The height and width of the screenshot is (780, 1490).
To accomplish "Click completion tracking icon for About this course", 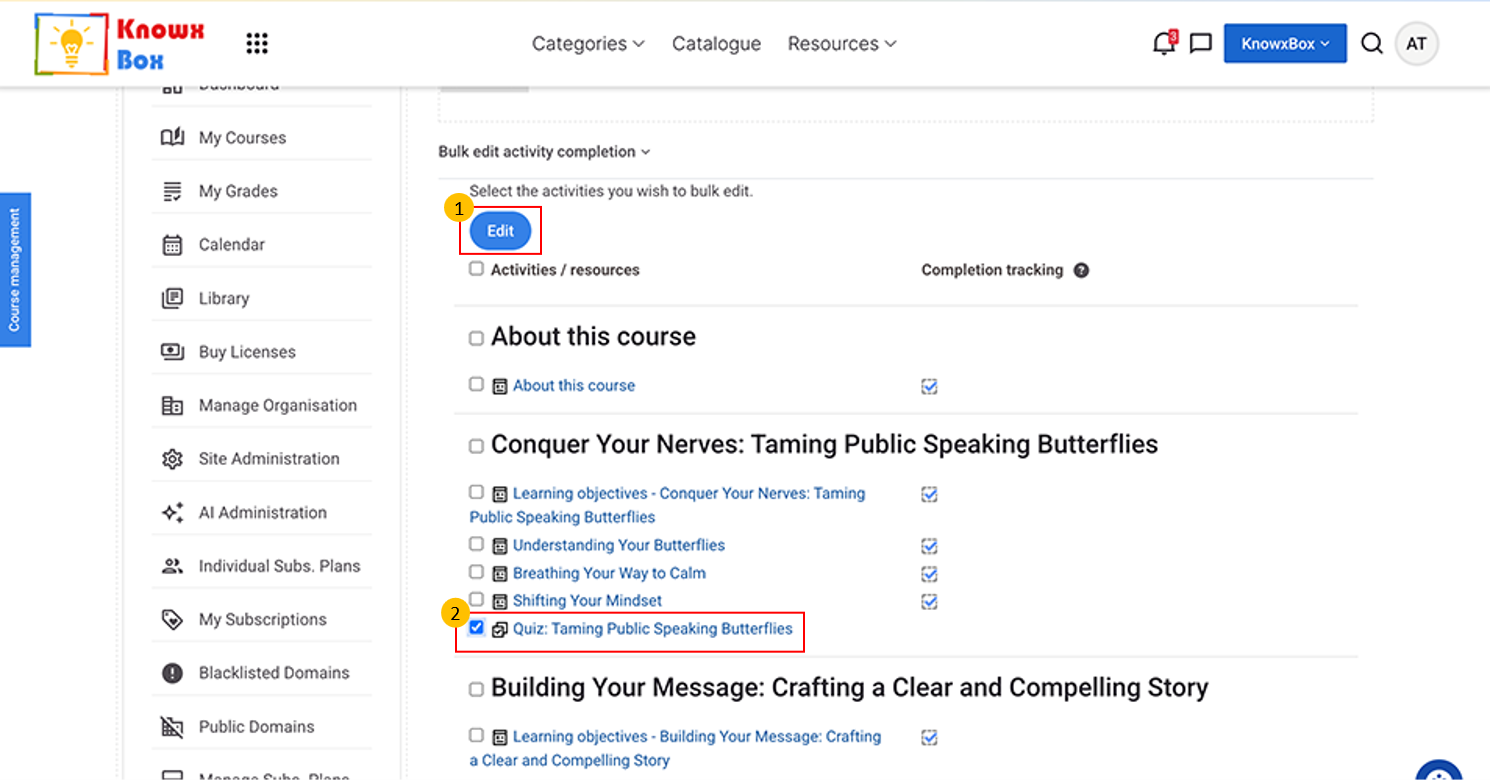I will pyautogui.click(x=929, y=386).
